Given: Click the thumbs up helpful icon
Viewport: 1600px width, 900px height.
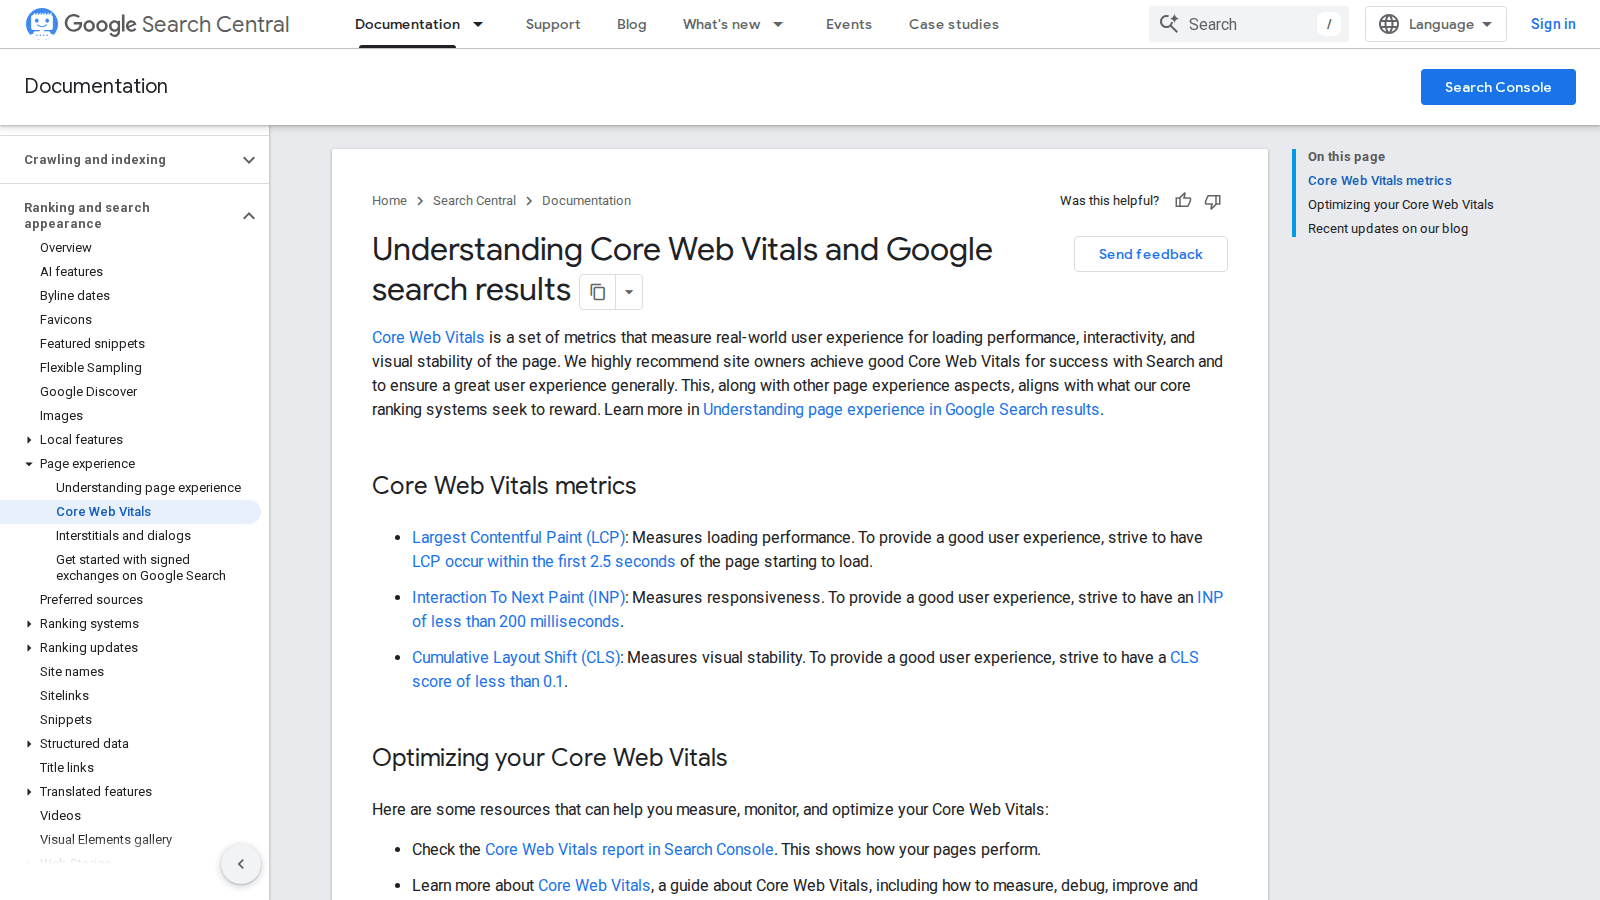Looking at the screenshot, I should tap(1183, 201).
